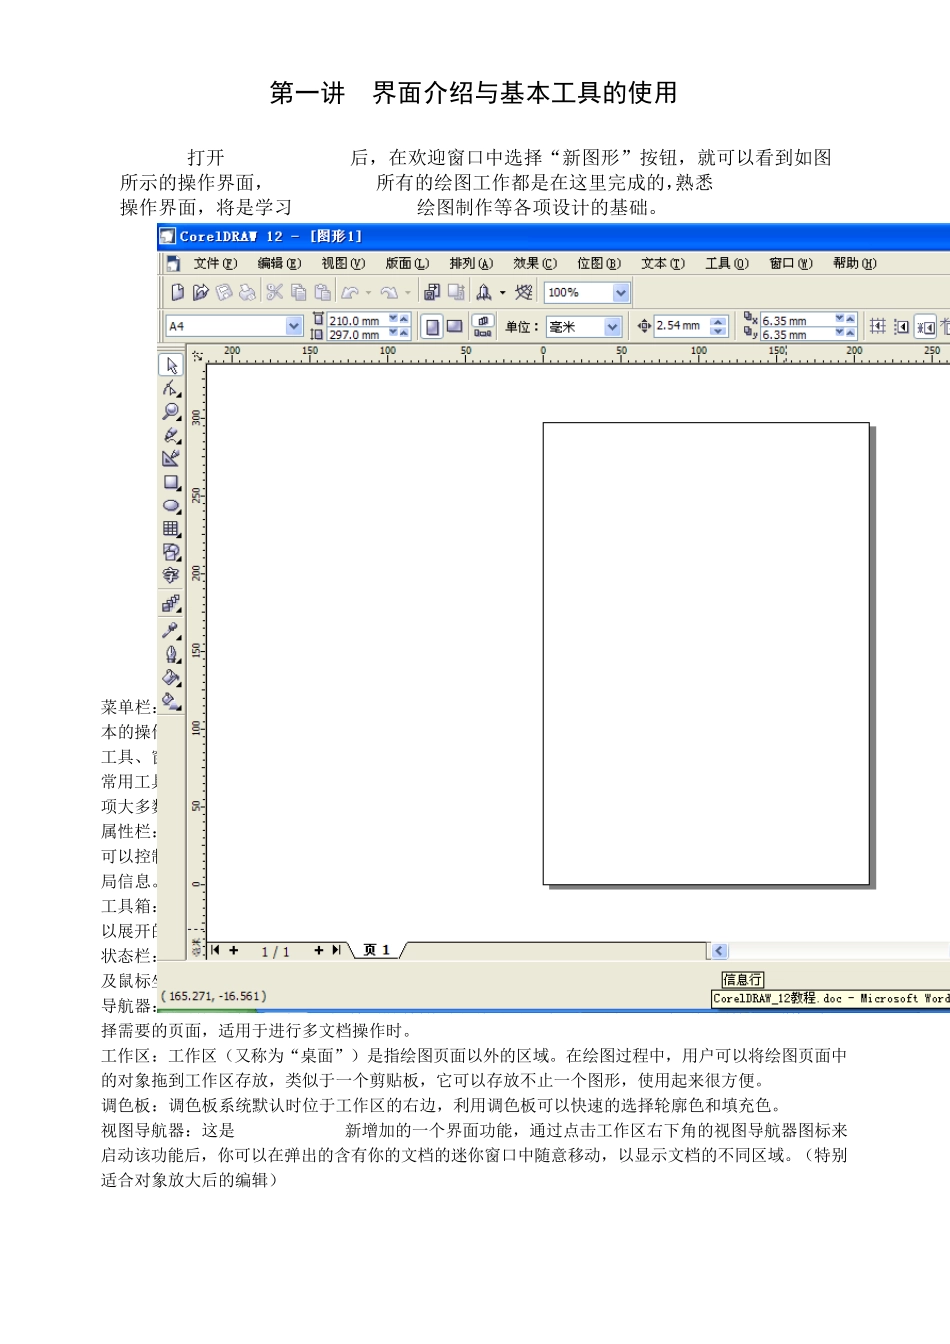Click duplicate distance x 6.35 mm field
The image size is (950, 1344).
pos(797,320)
